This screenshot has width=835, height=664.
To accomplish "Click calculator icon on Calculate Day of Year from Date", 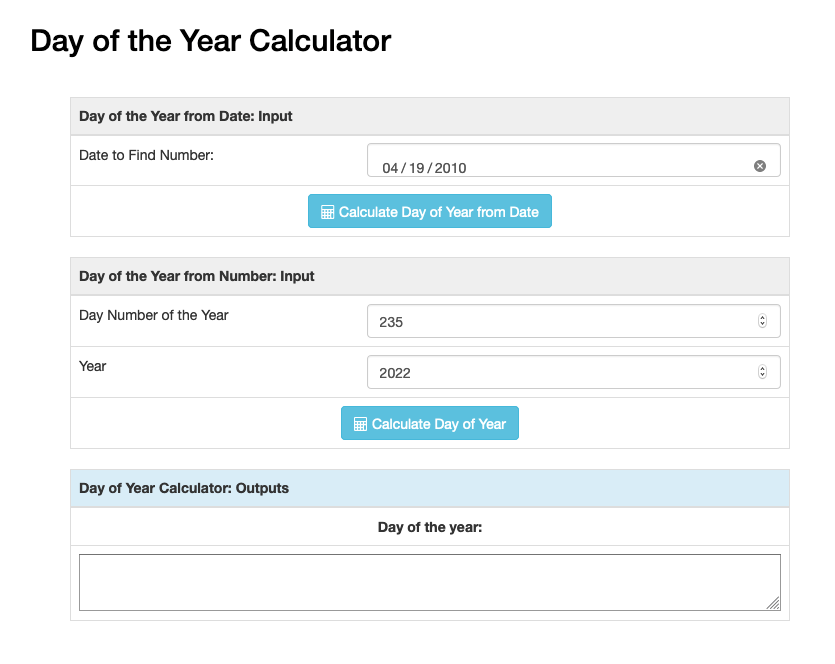I will point(328,212).
